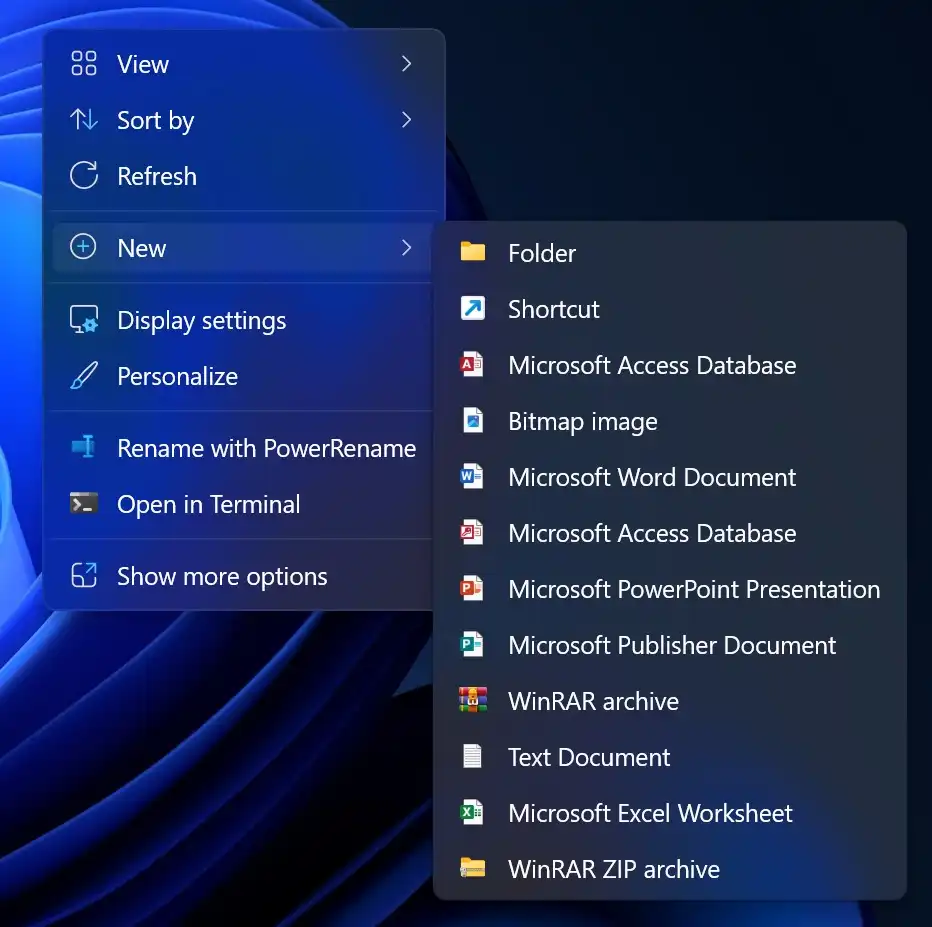Open the Sort by menu entry
The height and width of the screenshot is (927, 932).
coord(243,120)
